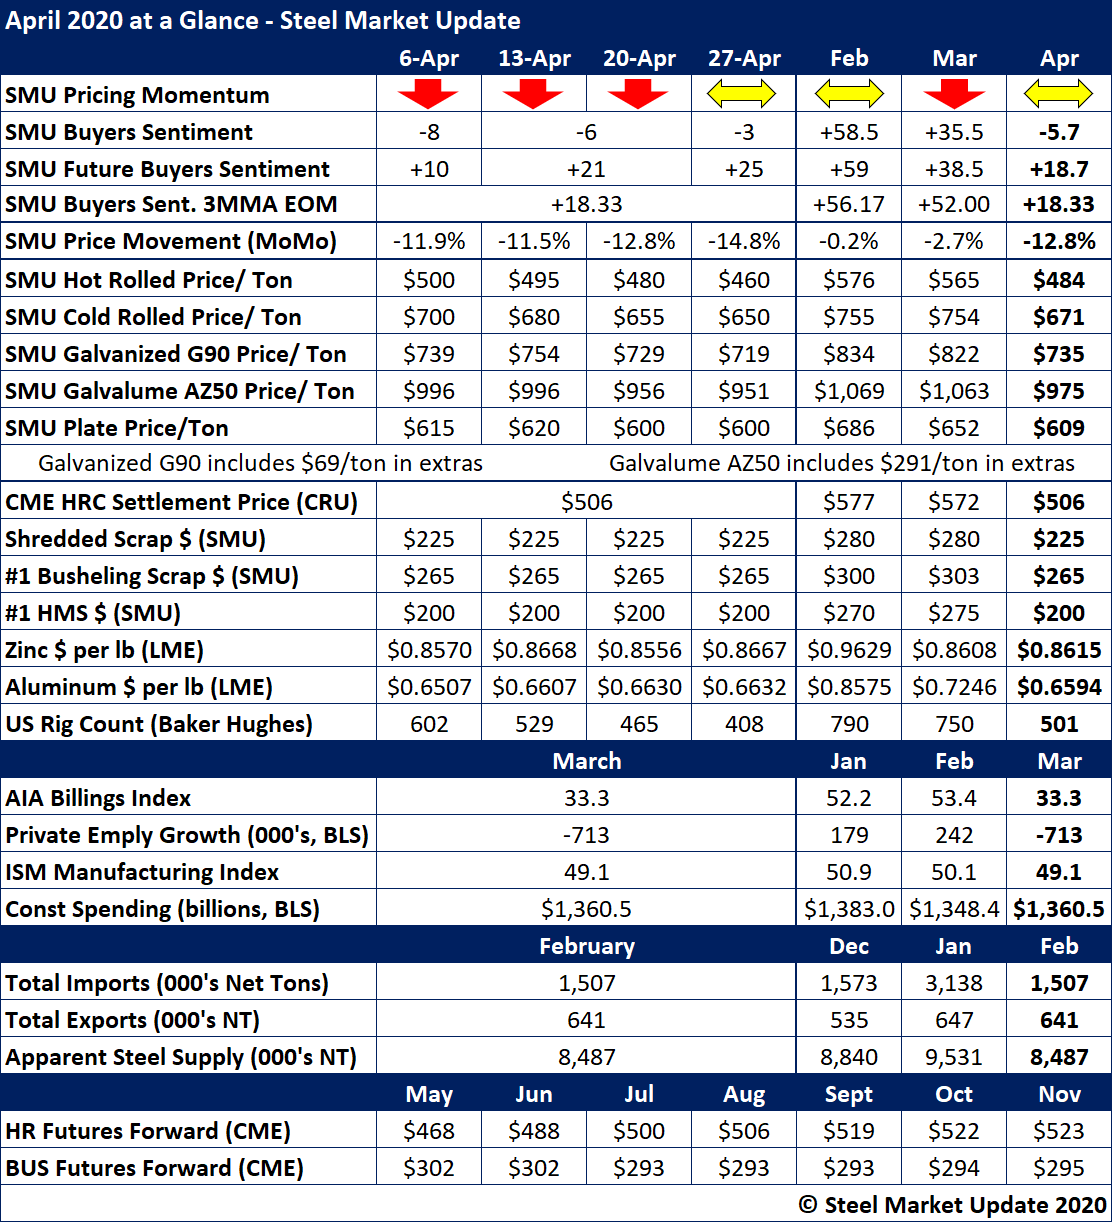Select the red down arrow in 20-Apr column

tap(638, 95)
